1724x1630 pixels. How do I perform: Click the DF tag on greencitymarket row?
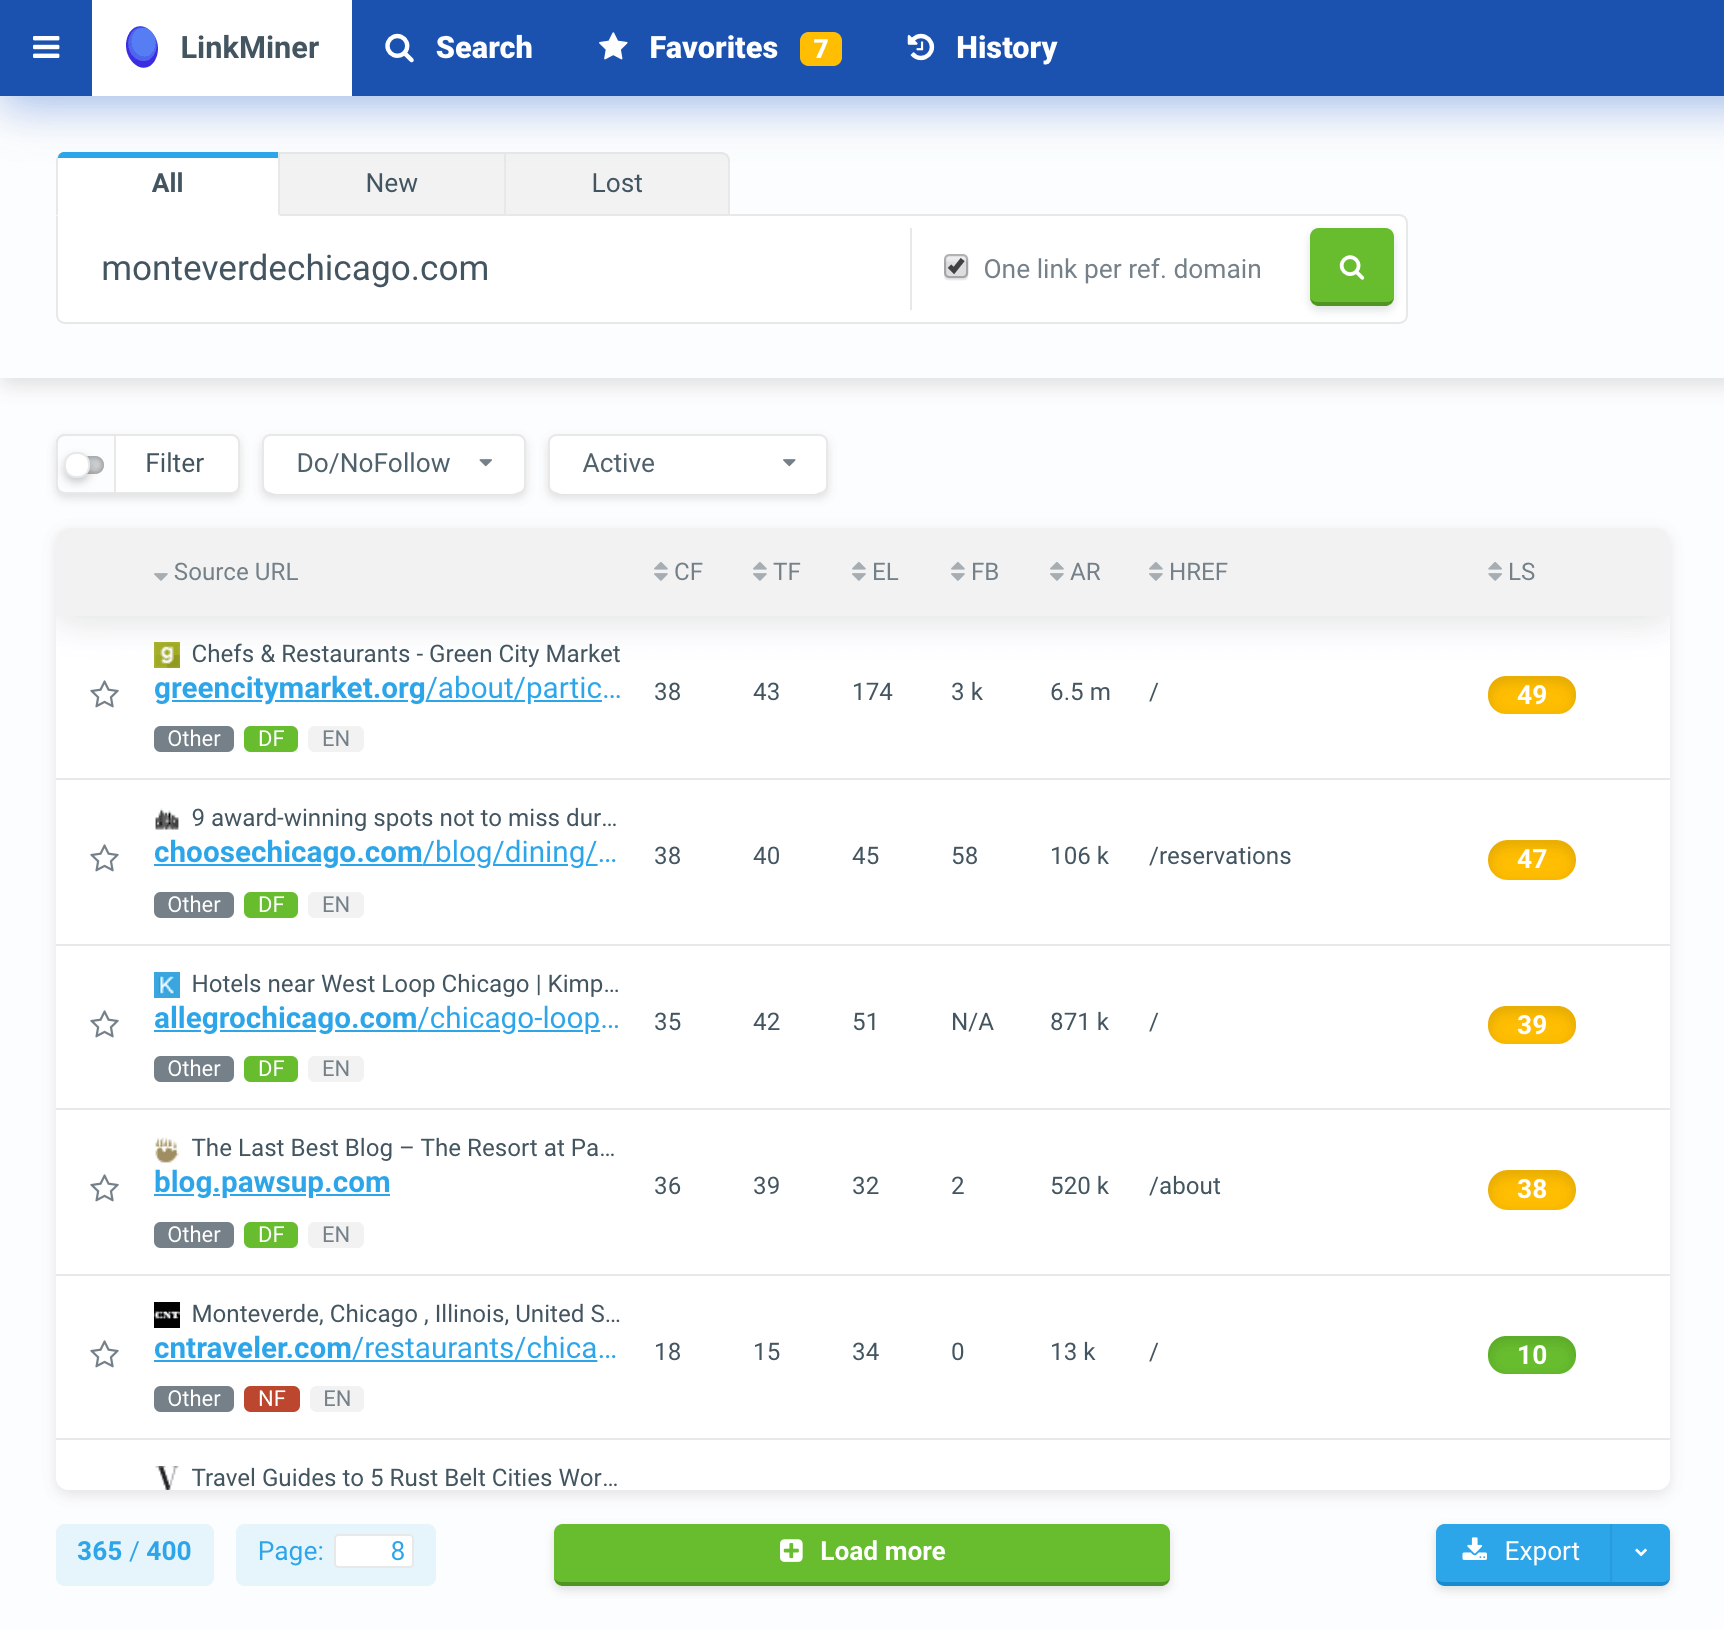point(271,739)
